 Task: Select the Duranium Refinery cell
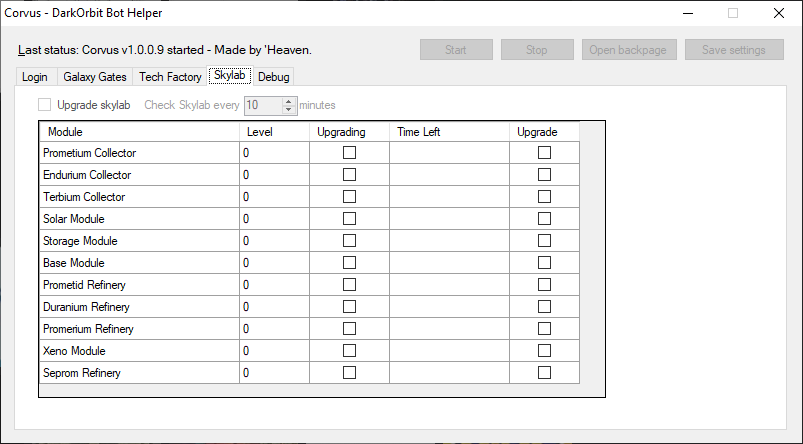(139, 307)
